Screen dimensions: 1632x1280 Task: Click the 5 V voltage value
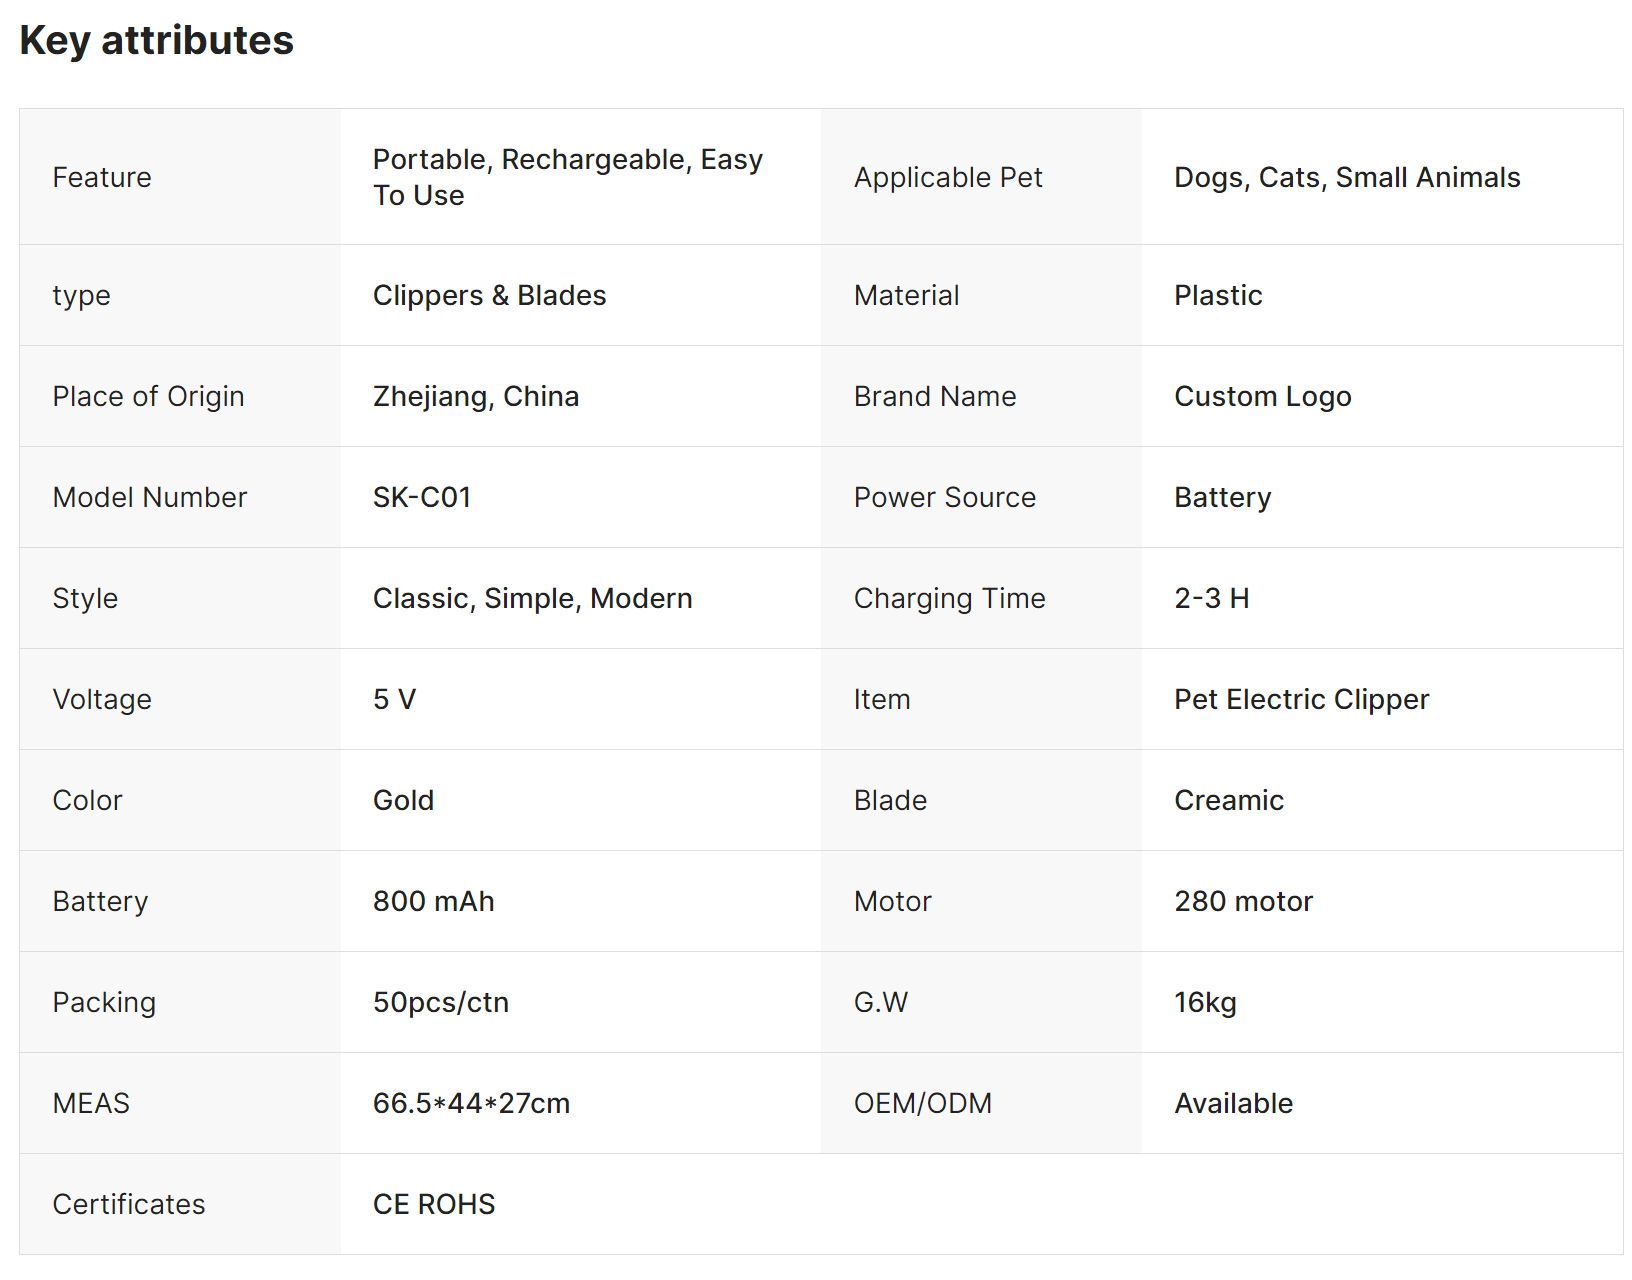[394, 699]
